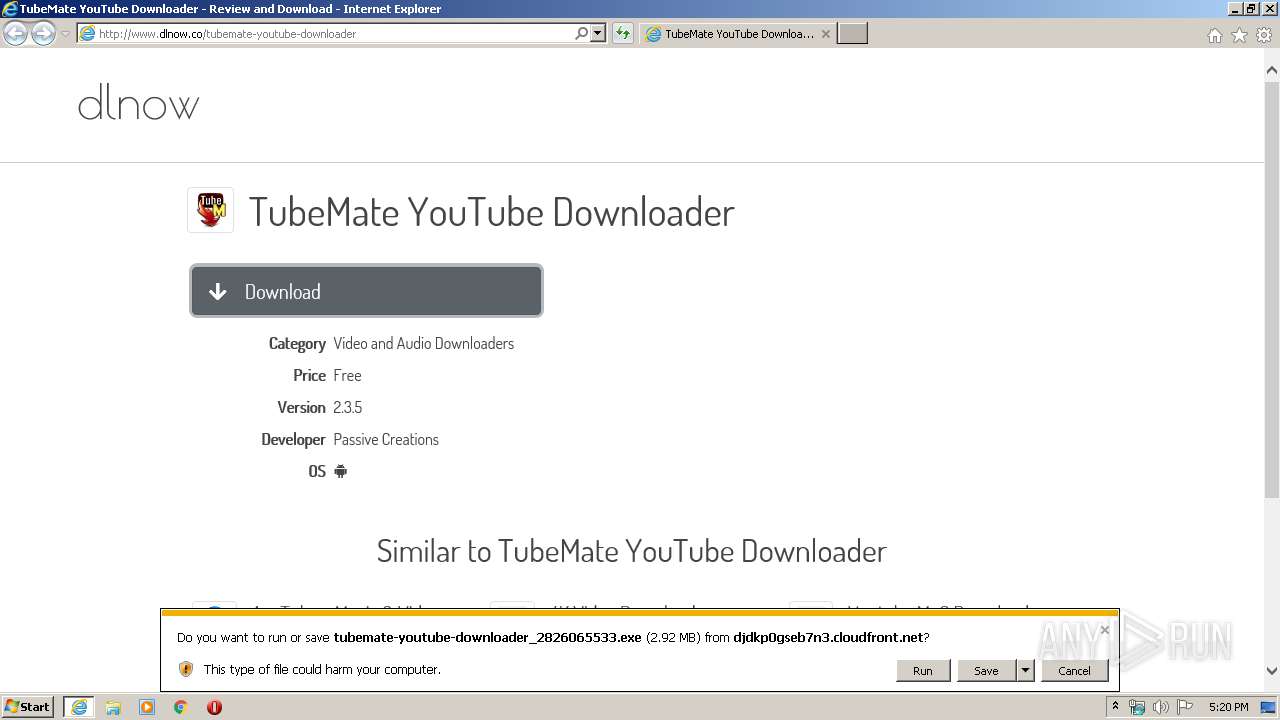Click the dlnow site logo

(138, 103)
